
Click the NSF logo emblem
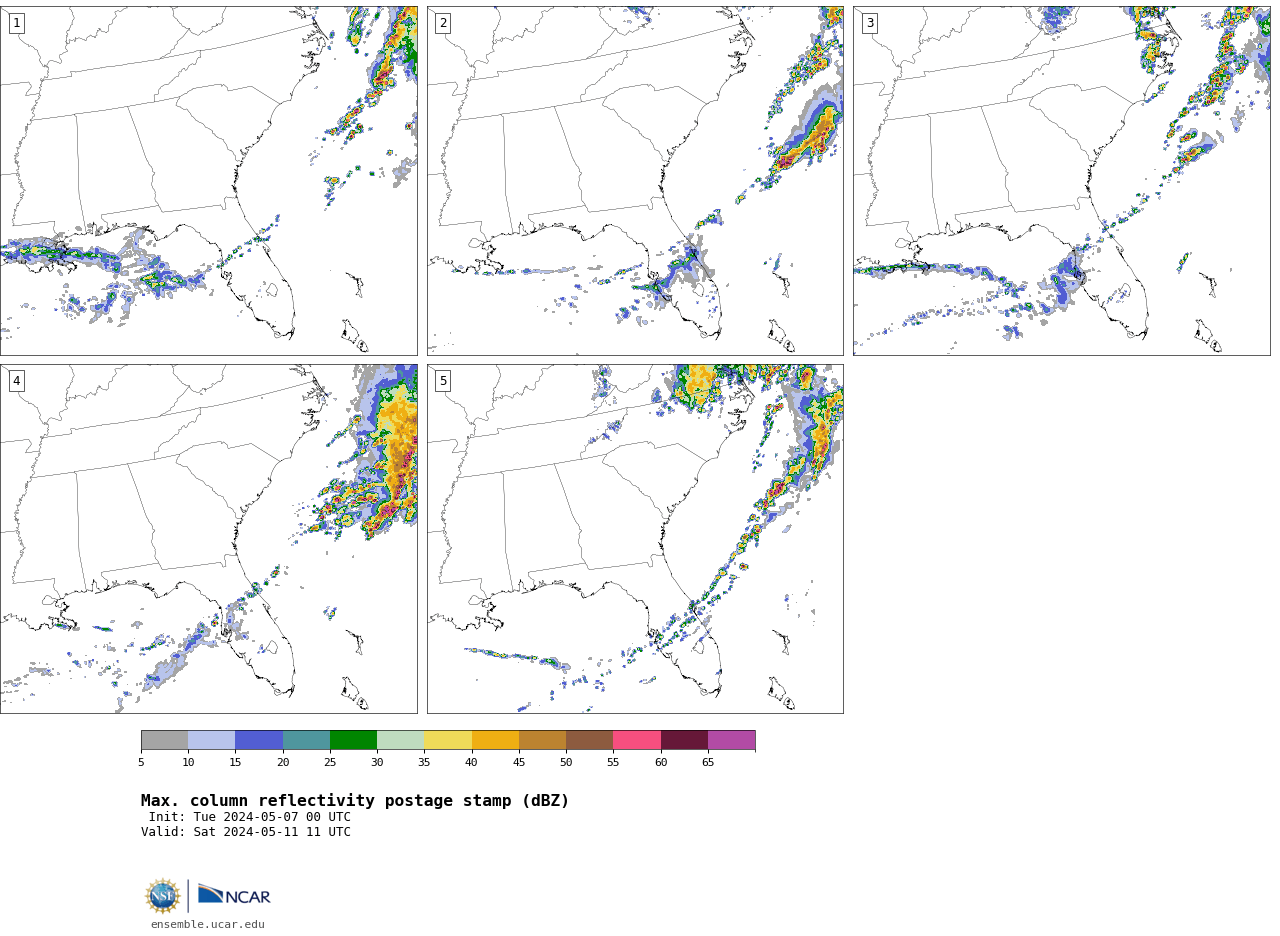163,896
